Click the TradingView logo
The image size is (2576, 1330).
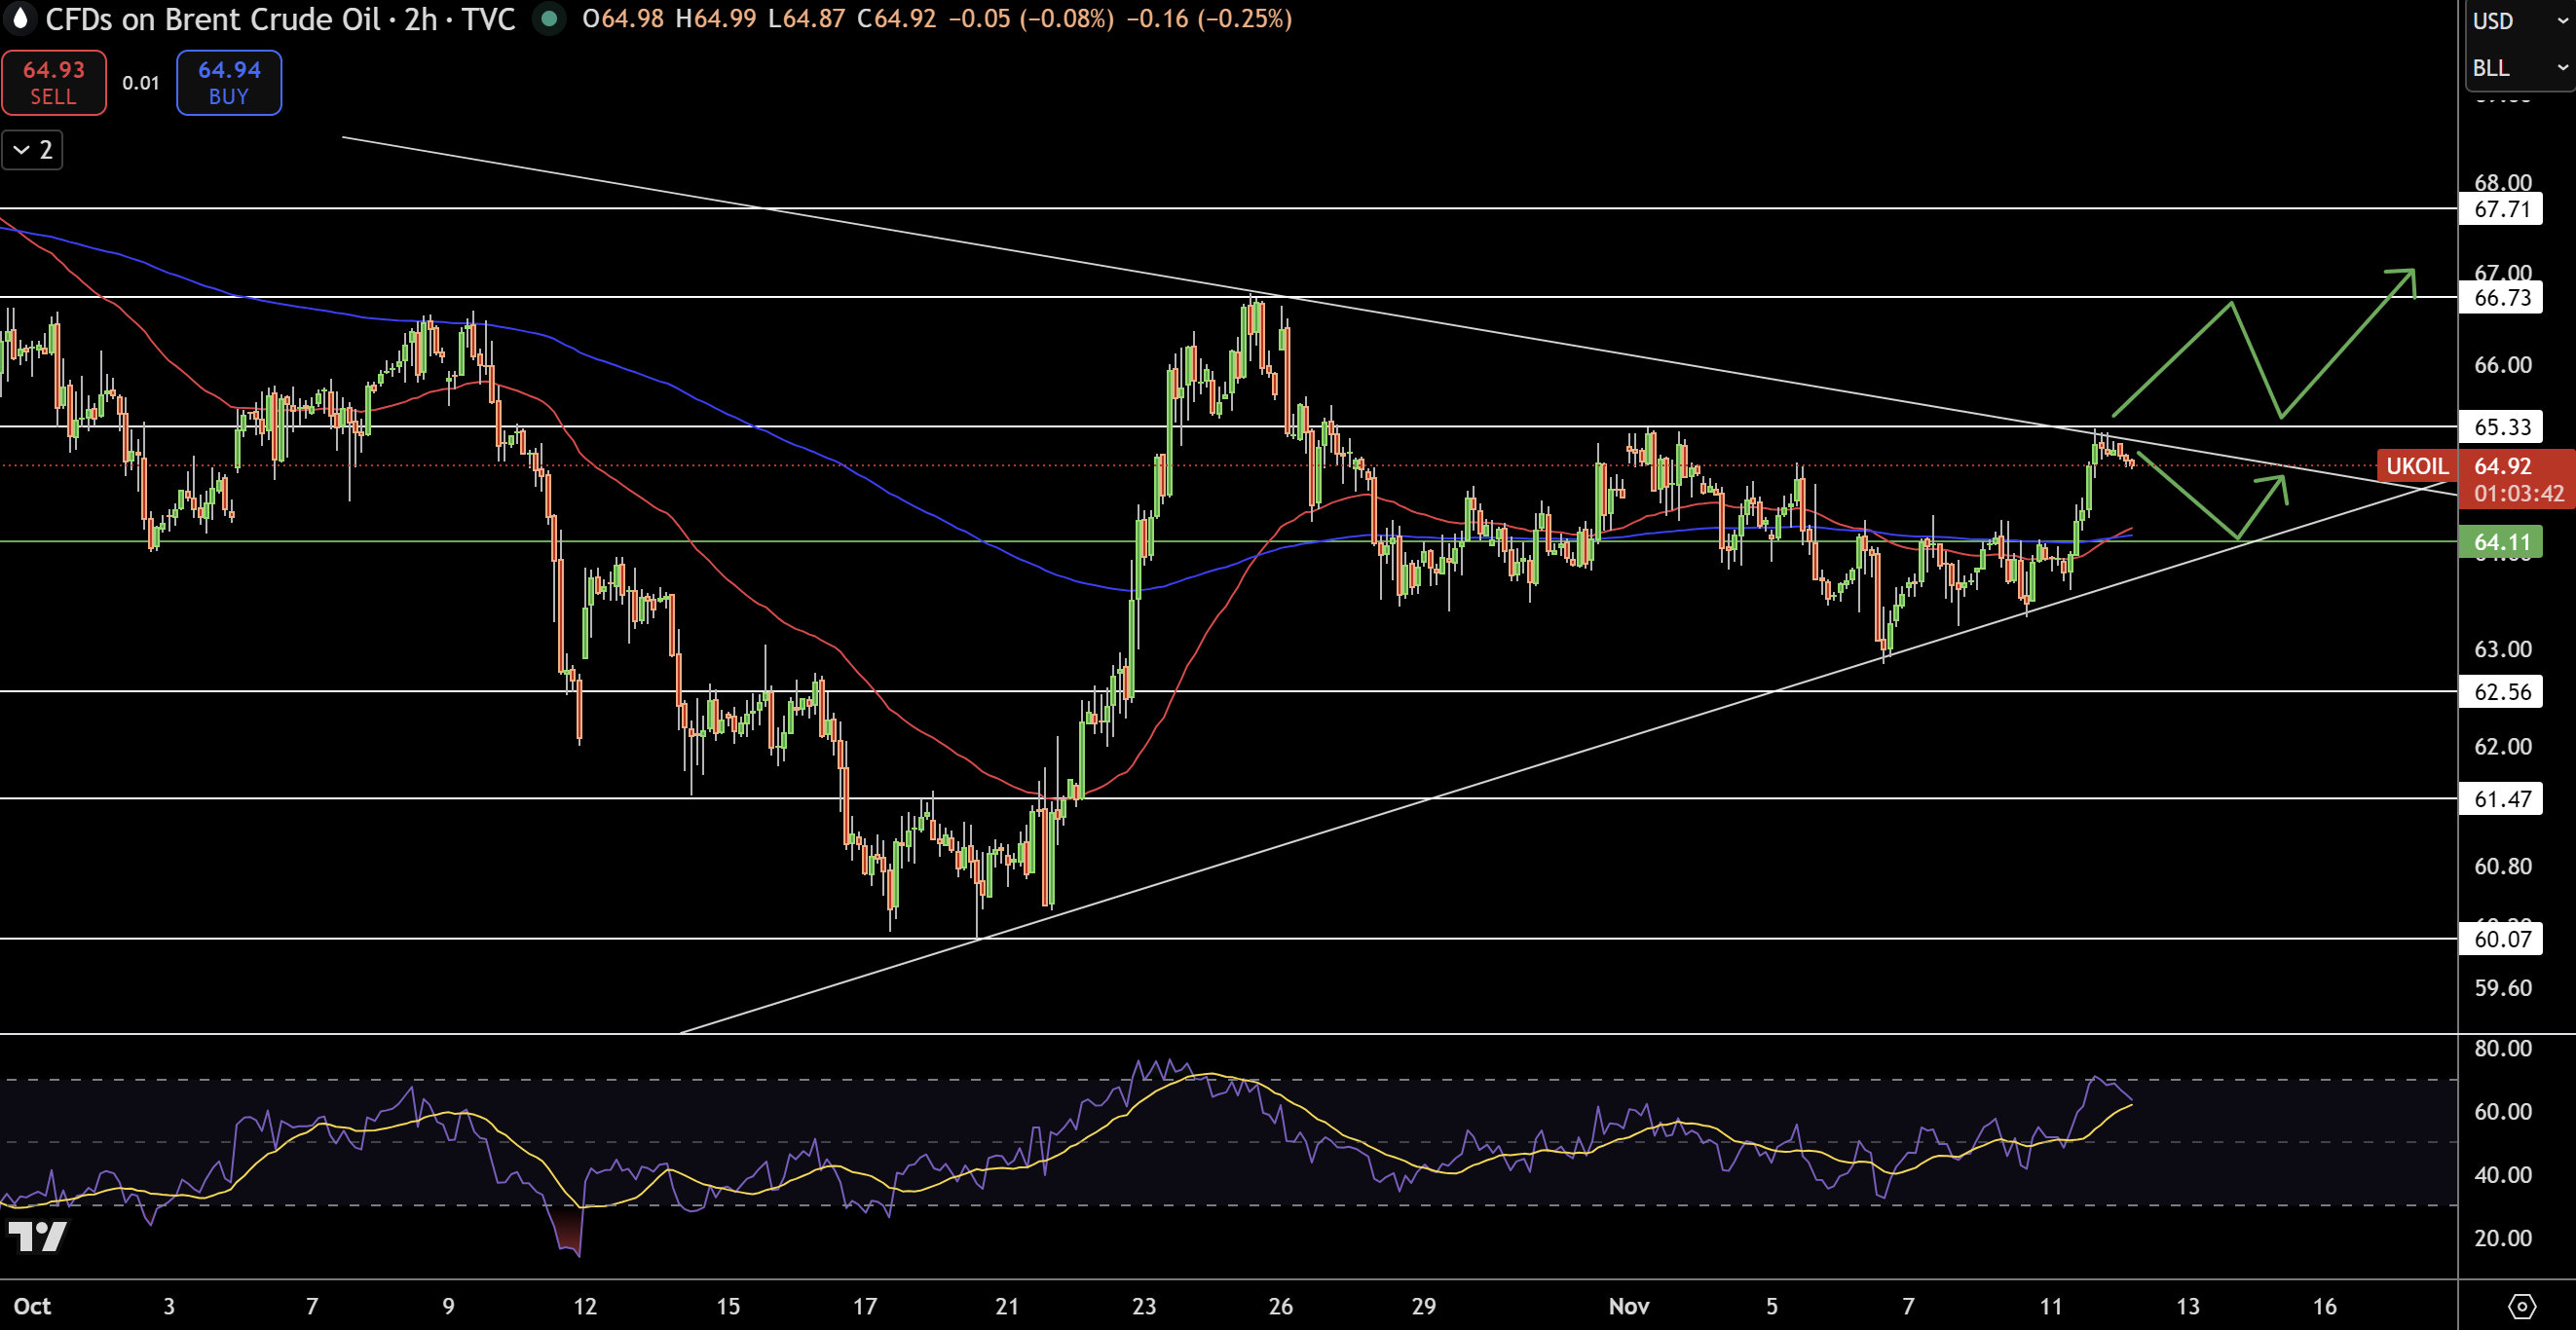coord(37,1237)
